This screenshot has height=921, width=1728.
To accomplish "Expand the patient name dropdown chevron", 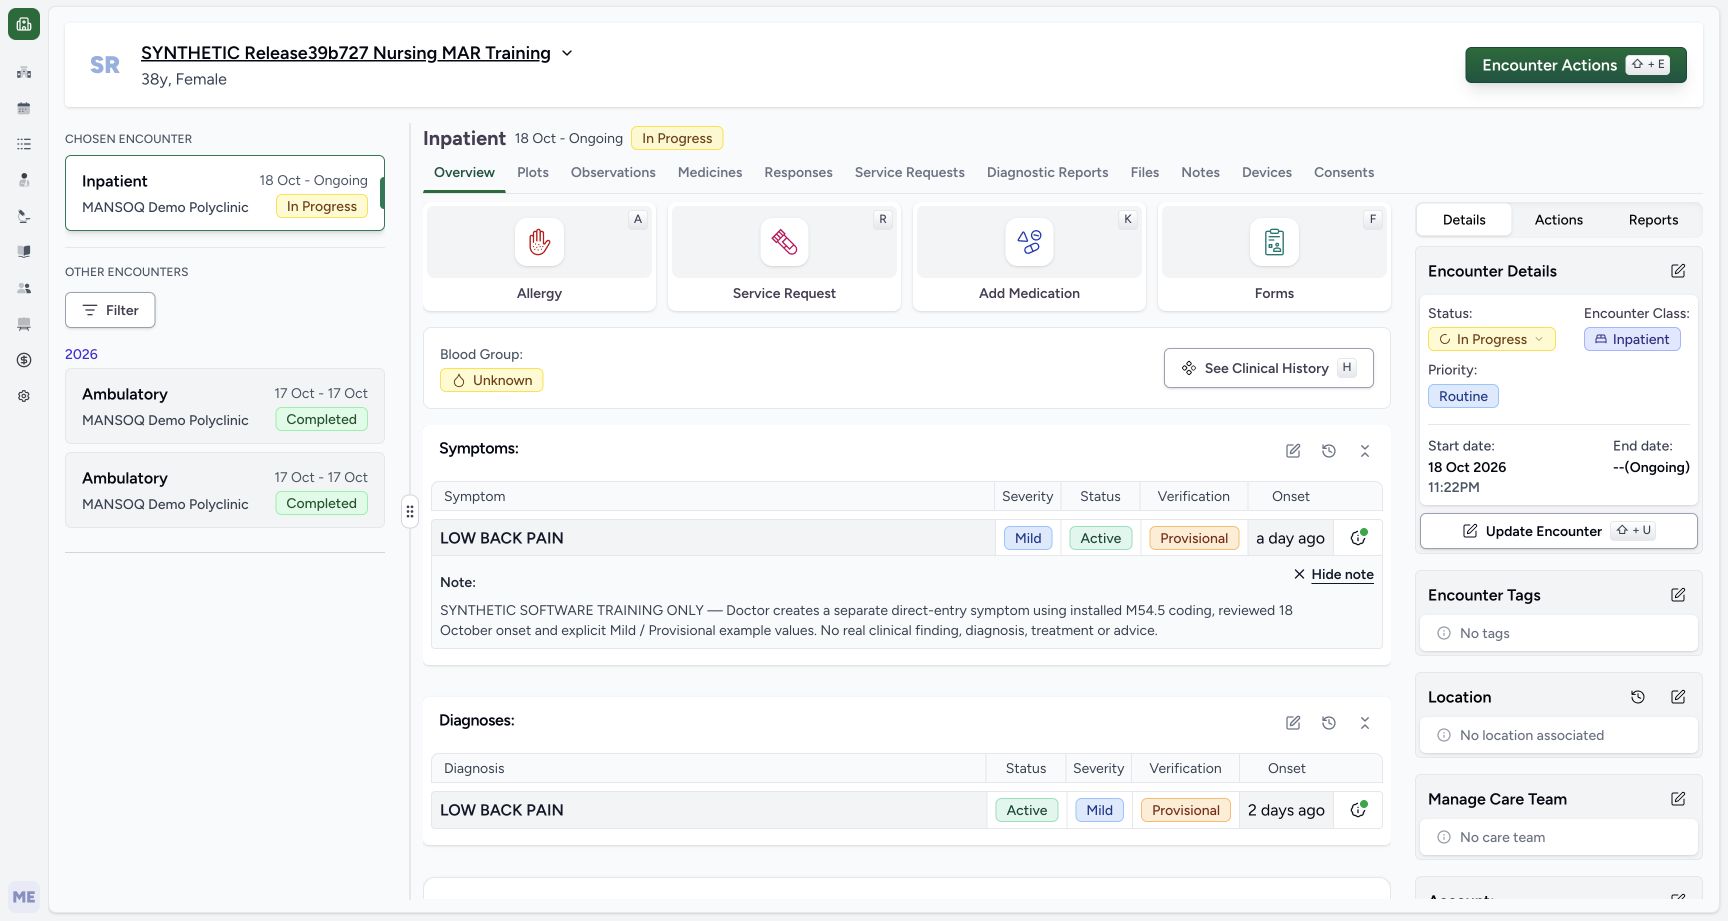I will (x=567, y=53).
